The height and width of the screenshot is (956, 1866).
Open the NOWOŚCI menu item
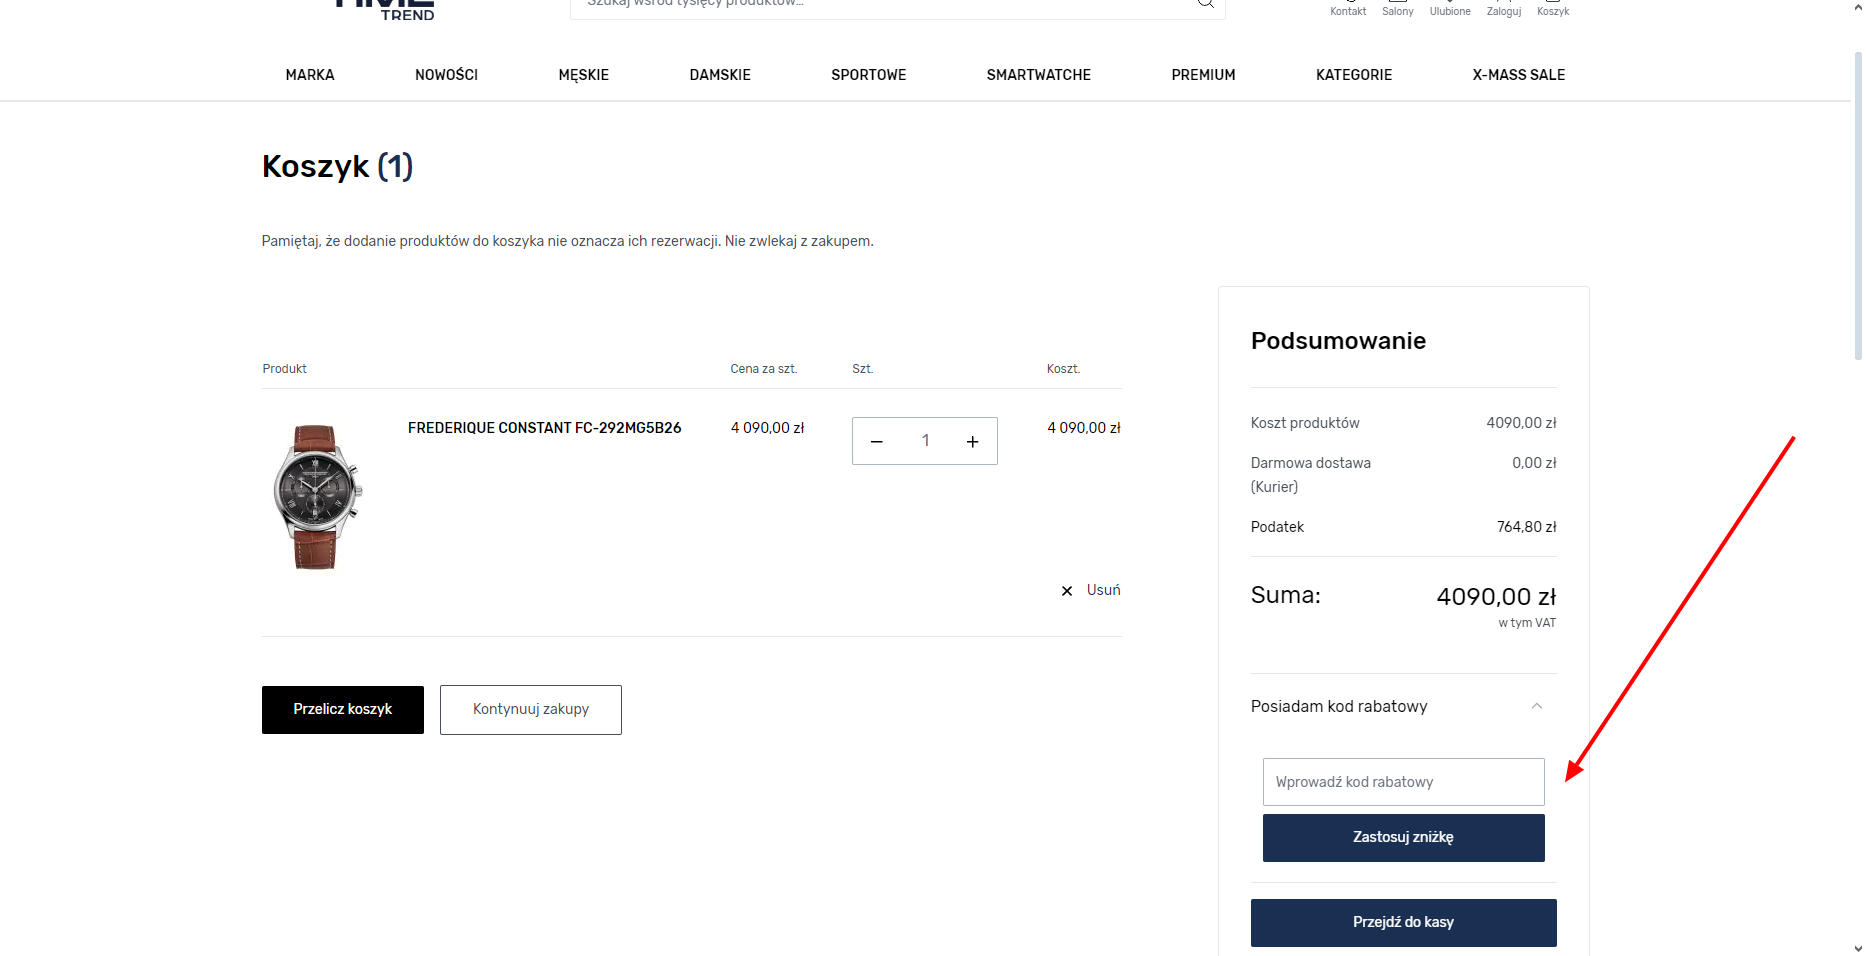(x=446, y=75)
